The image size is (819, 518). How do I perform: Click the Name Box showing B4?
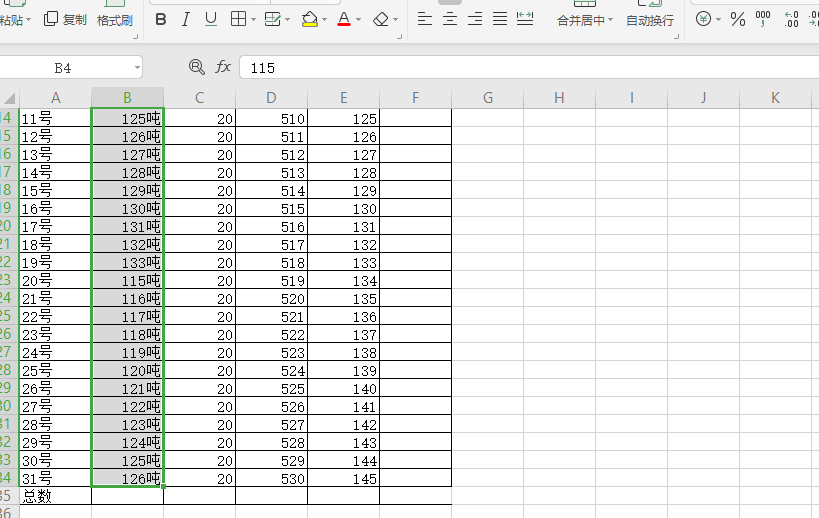pos(63,68)
